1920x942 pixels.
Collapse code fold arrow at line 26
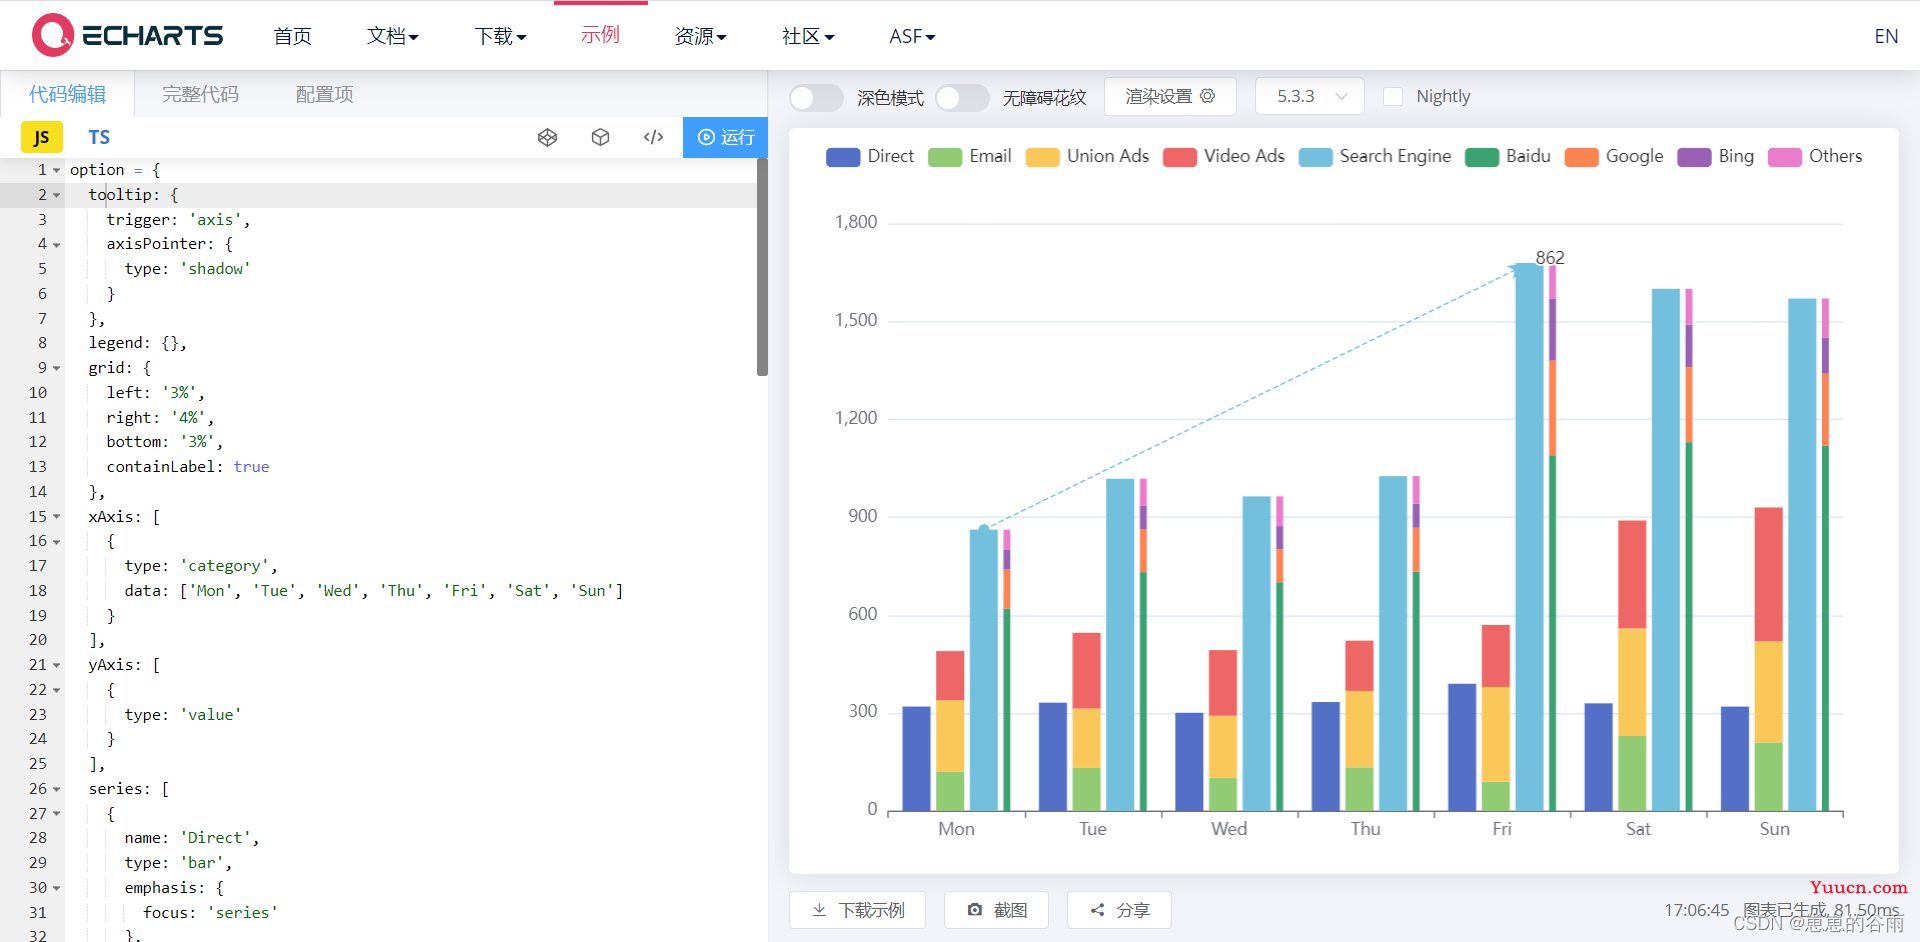pos(56,789)
